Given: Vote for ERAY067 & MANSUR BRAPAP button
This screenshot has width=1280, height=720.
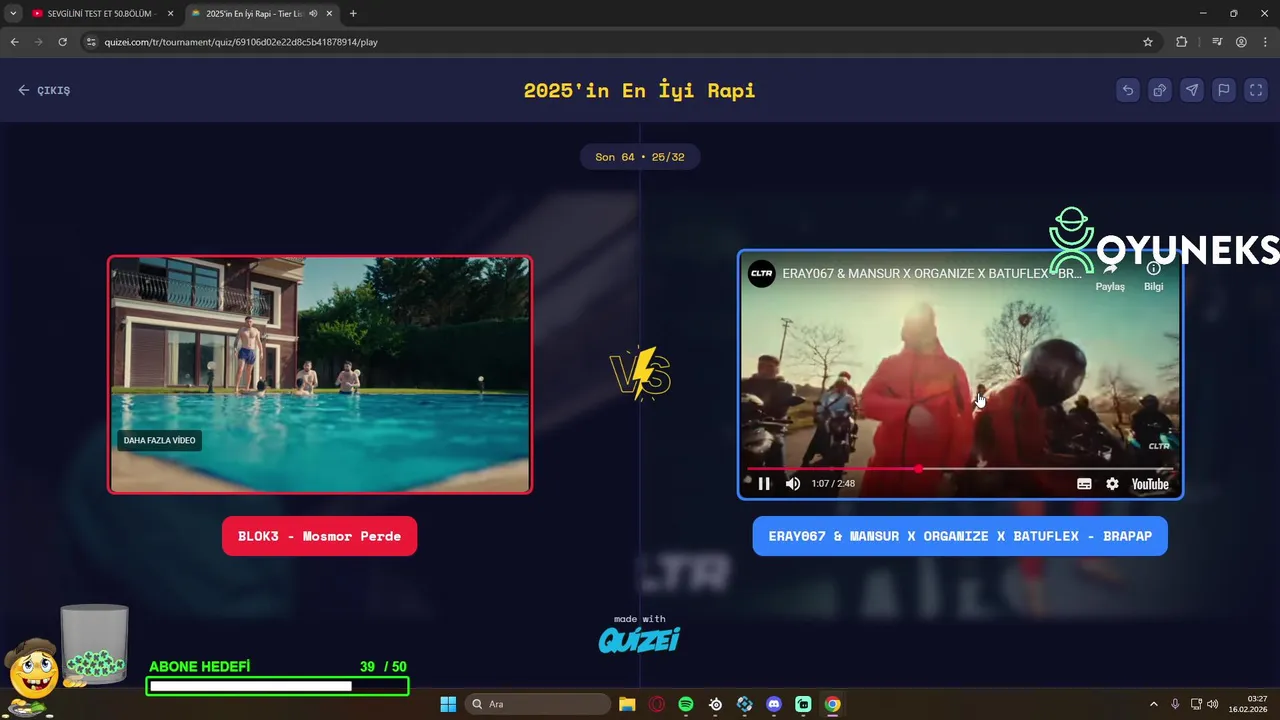Looking at the screenshot, I should 960,536.
